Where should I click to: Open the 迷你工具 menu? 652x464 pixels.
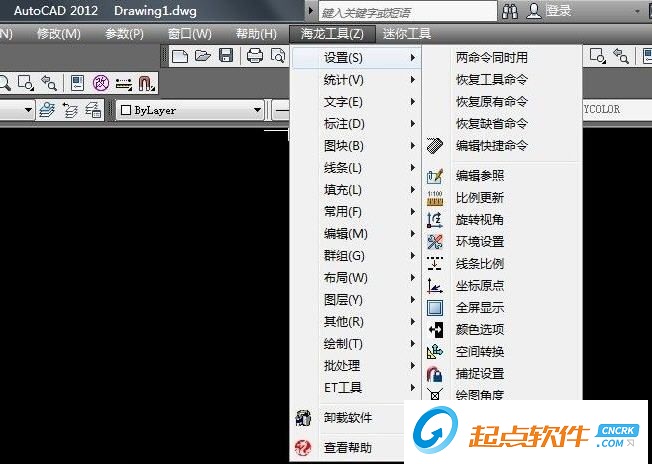406,34
